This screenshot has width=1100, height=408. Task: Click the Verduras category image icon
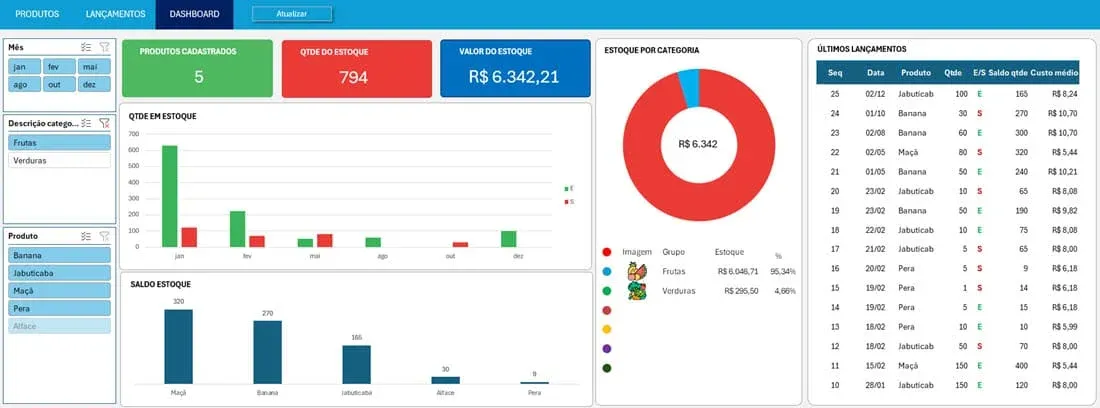coord(637,291)
